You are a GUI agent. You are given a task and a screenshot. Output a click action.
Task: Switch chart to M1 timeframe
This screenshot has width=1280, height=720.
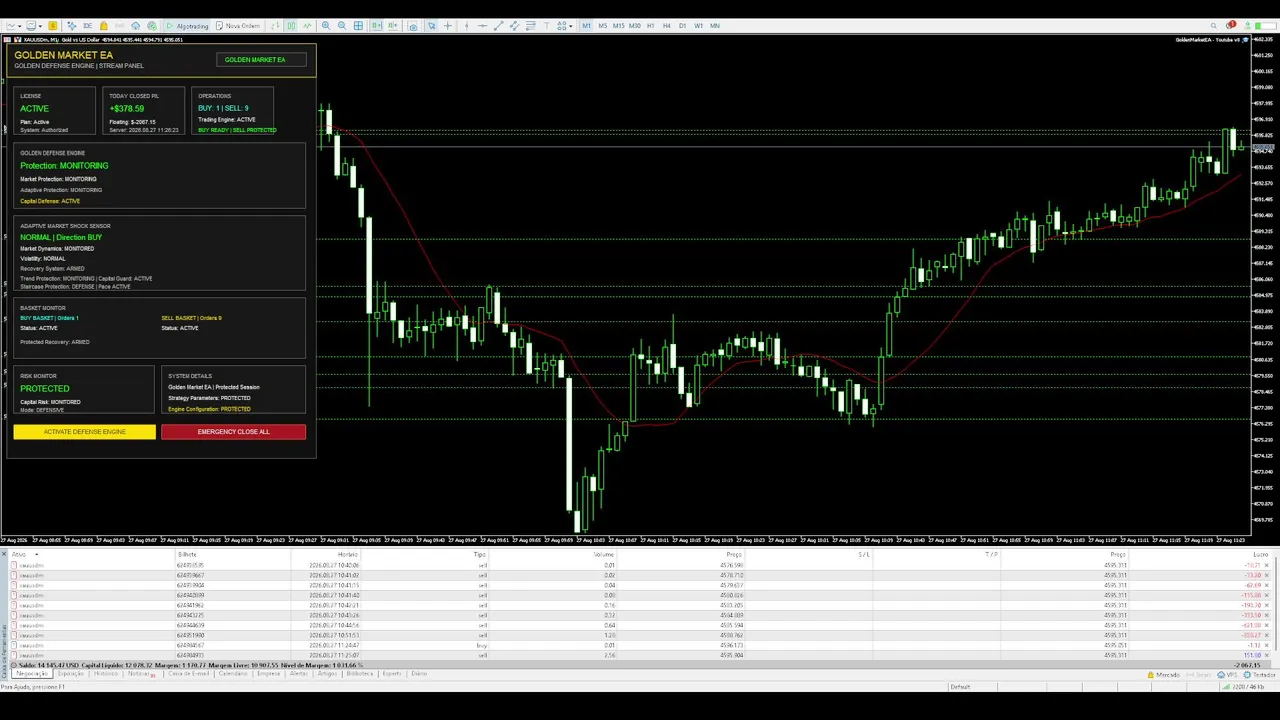[587, 26]
